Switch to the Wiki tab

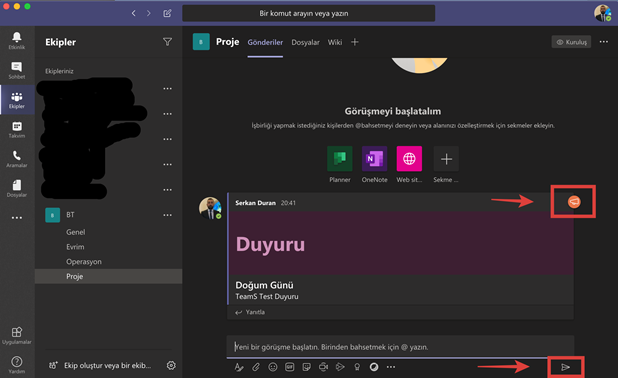(x=335, y=42)
